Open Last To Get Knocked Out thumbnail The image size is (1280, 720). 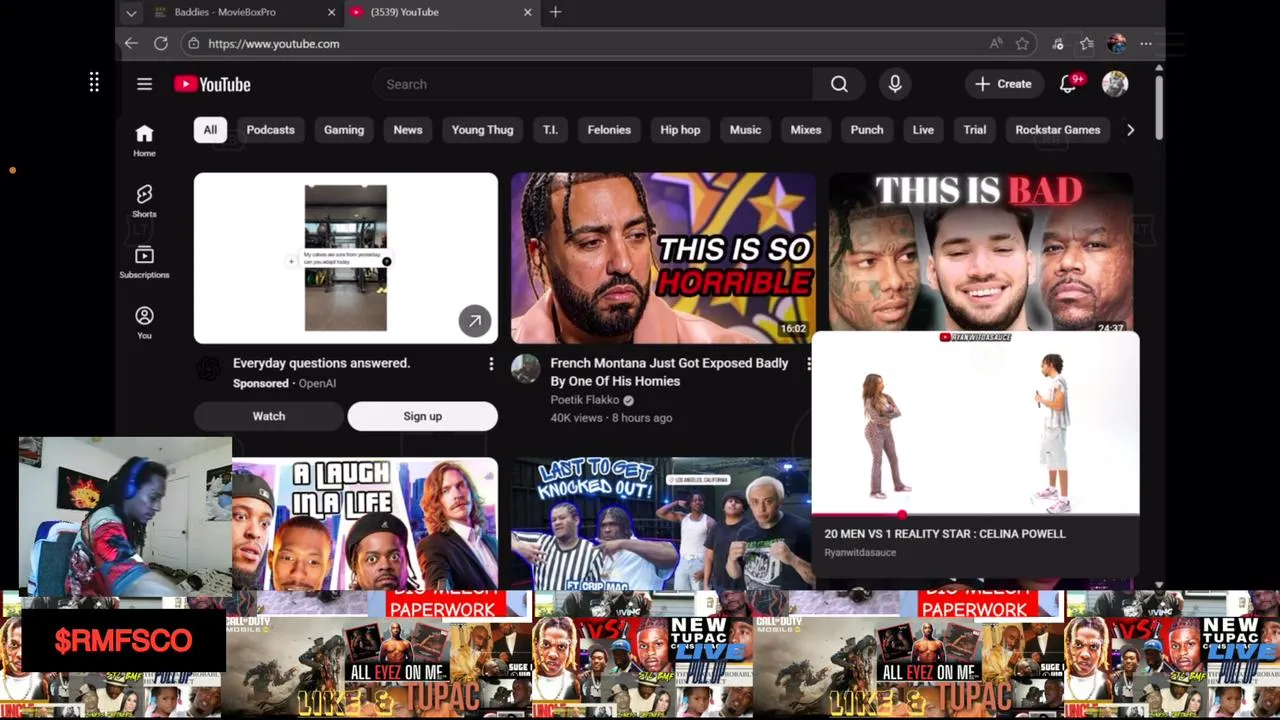[x=660, y=524]
